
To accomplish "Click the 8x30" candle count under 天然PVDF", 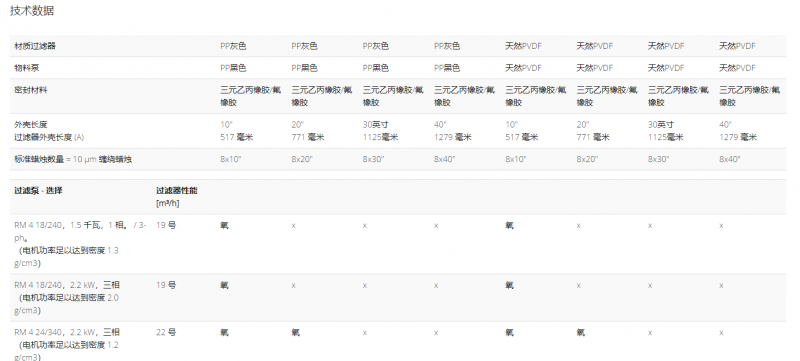I will [658, 159].
